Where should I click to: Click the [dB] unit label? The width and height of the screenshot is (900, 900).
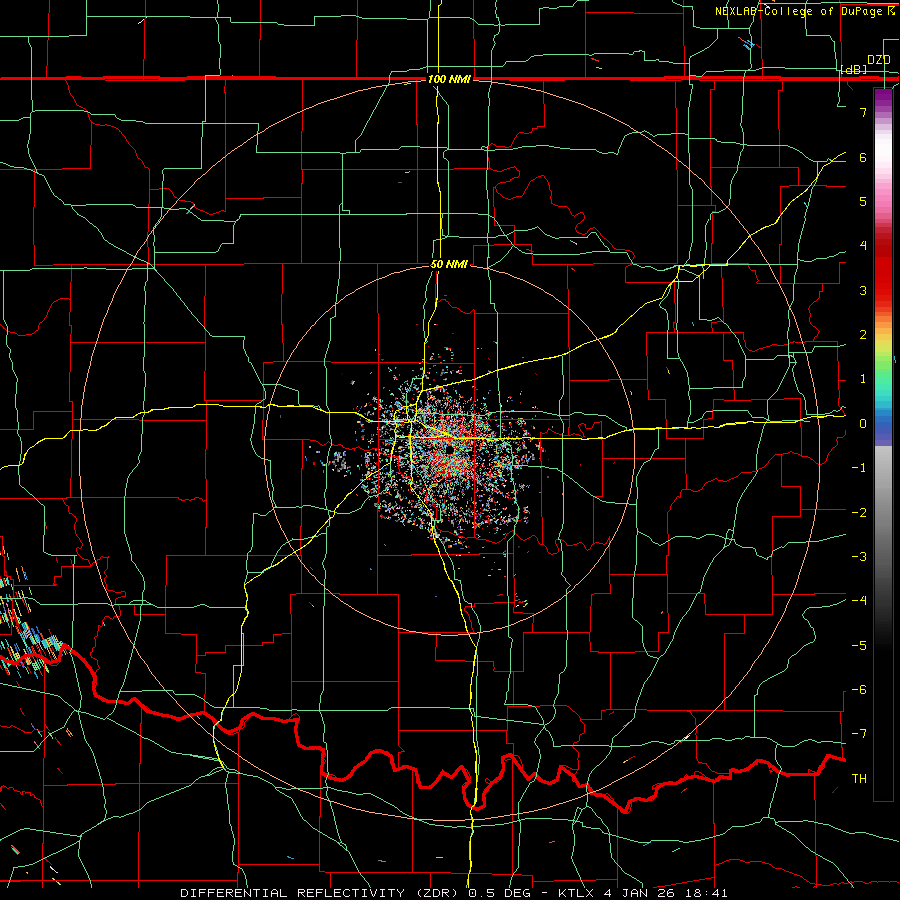[x=854, y=69]
